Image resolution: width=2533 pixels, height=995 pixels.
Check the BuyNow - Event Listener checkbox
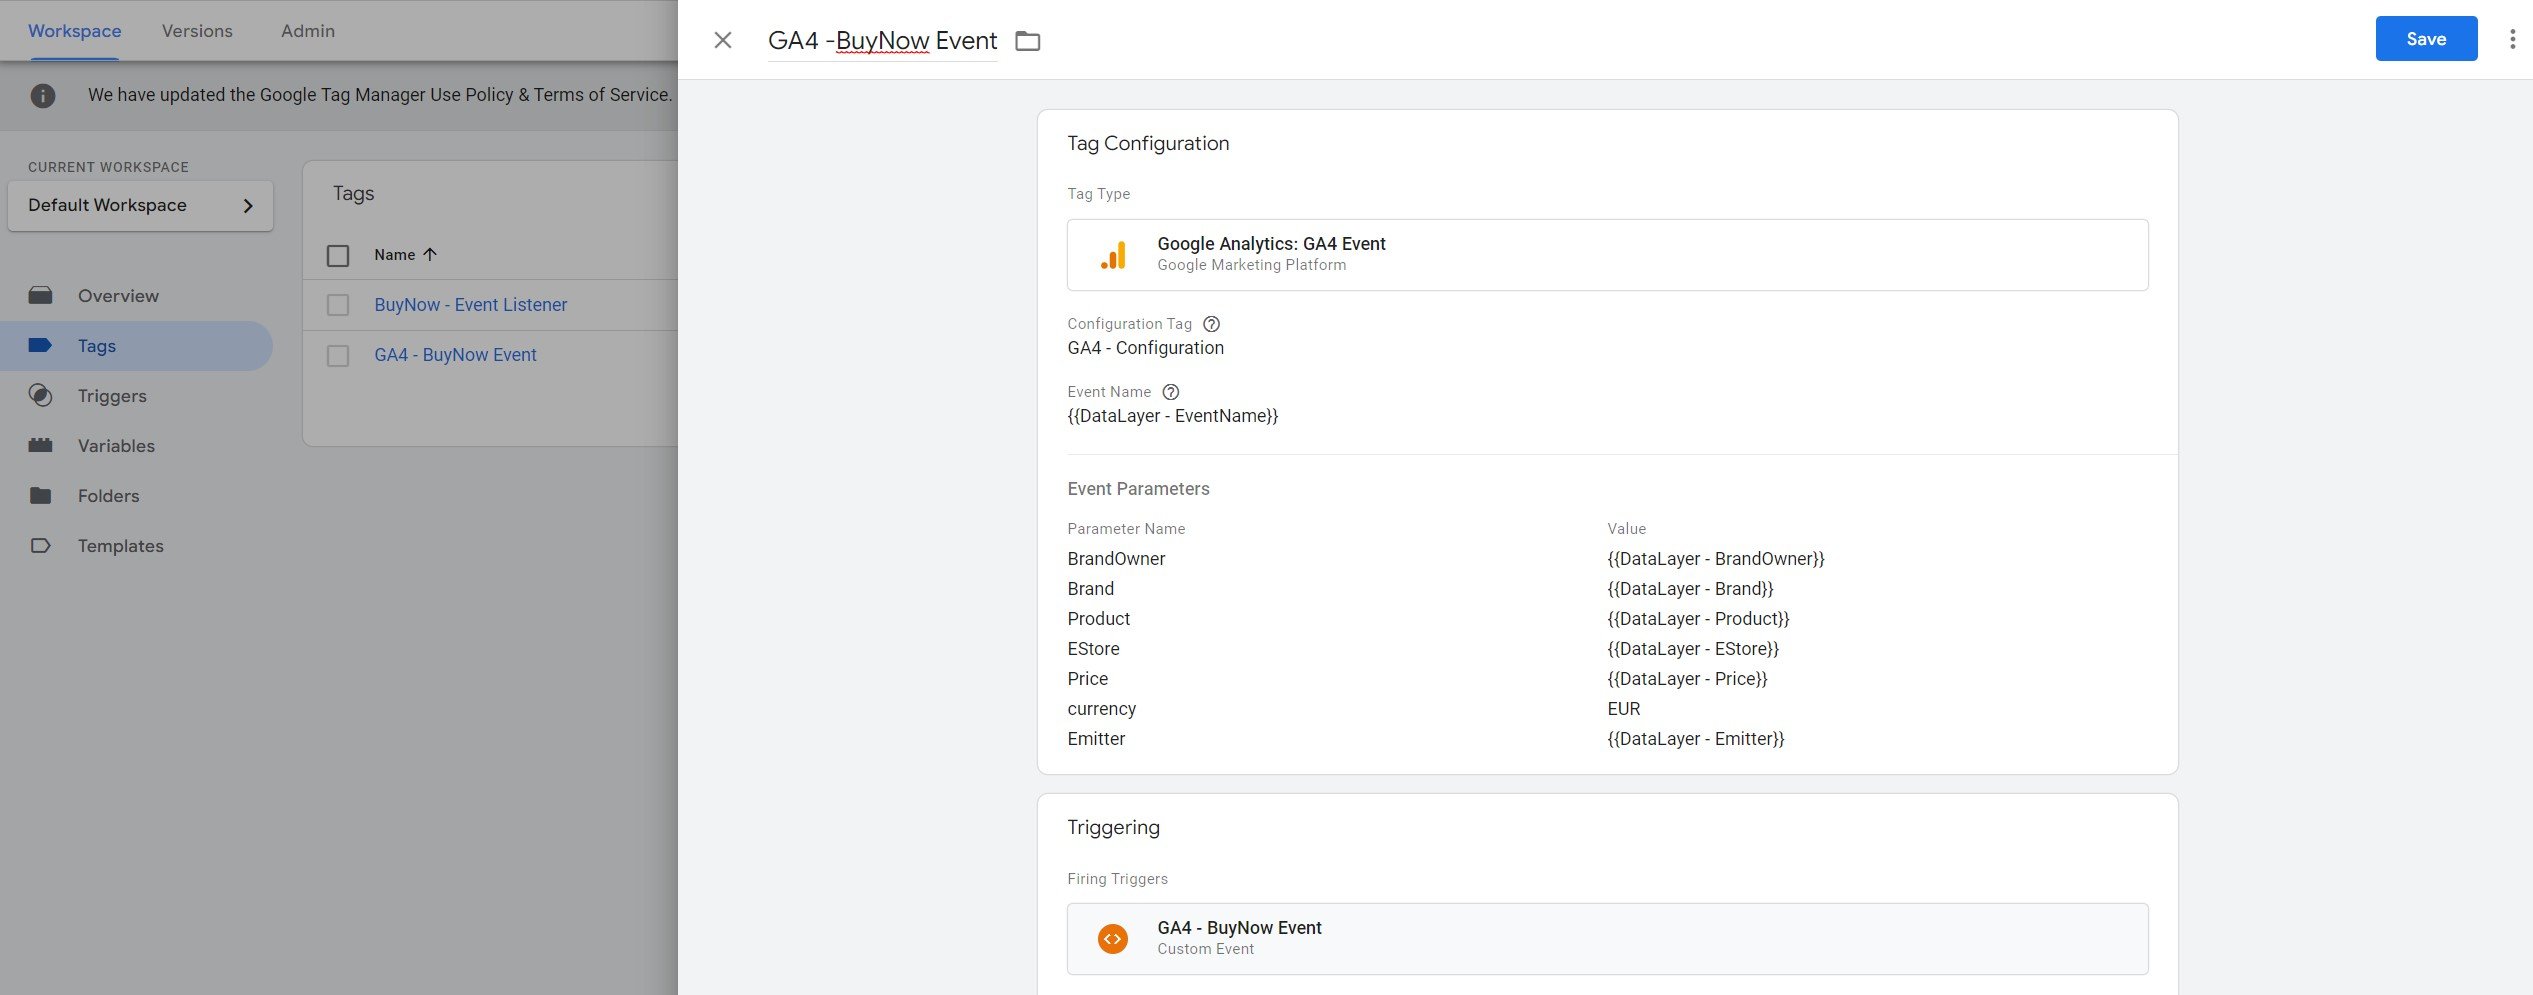click(x=338, y=305)
